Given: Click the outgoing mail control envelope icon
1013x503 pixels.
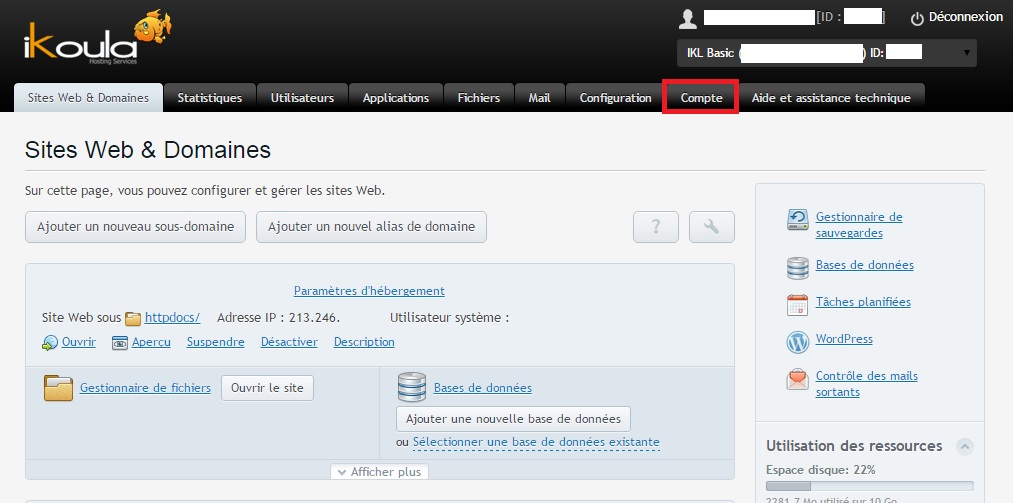Looking at the screenshot, I should 797,380.
